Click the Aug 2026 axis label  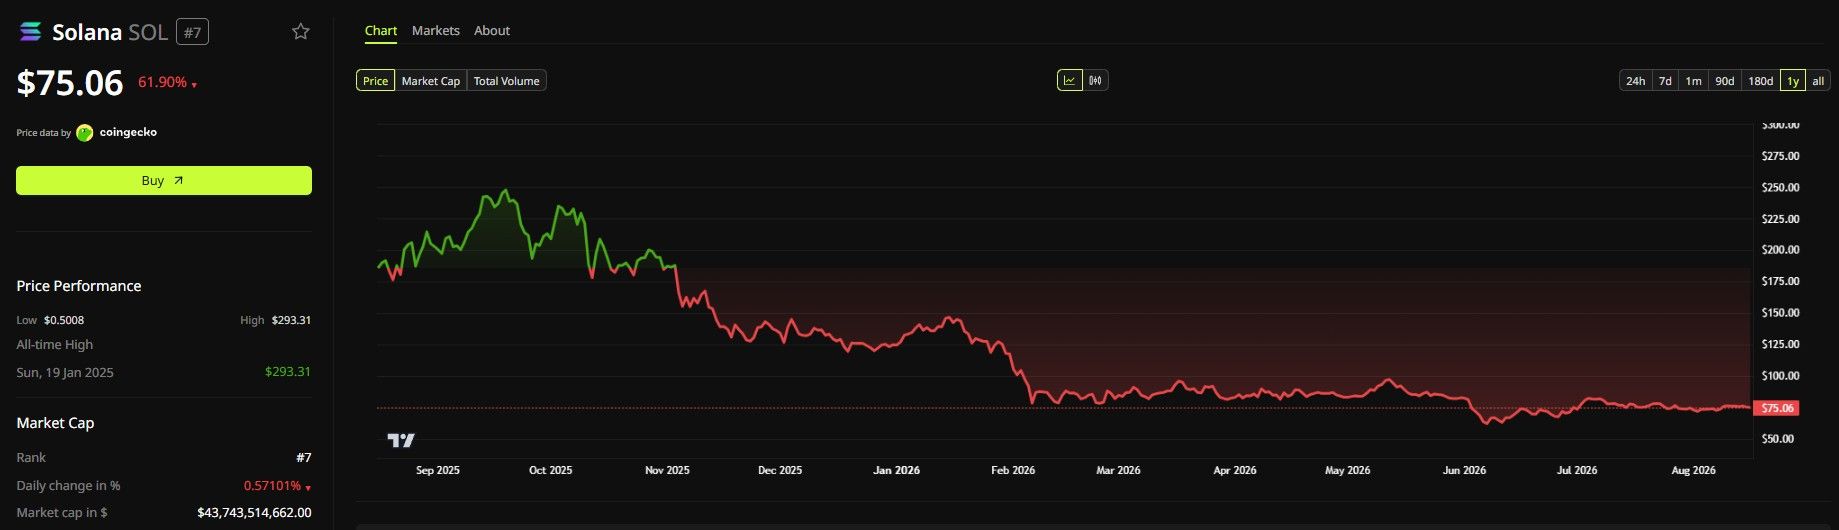click(1694, 470)
